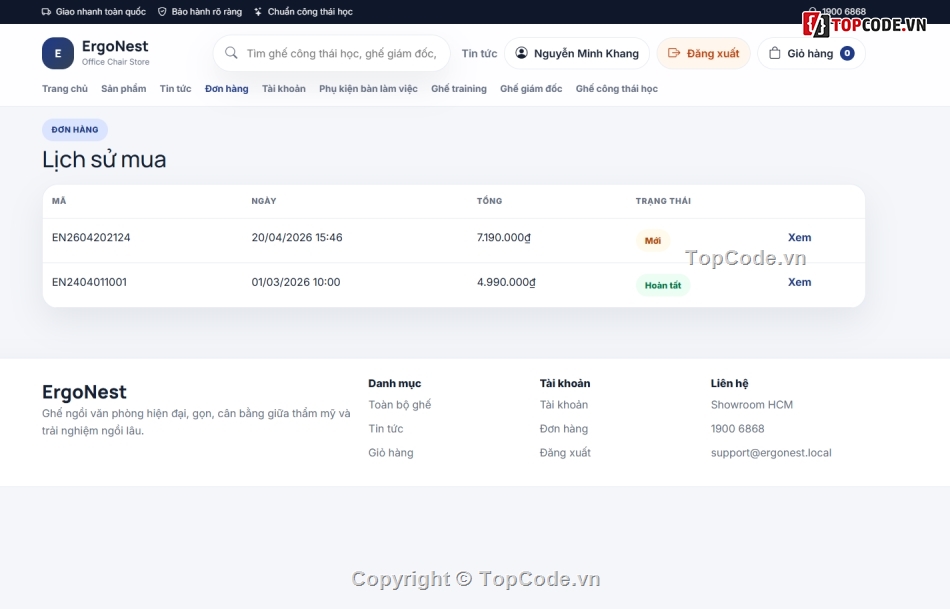Image resolution: width=950 pixels, height=609 pixels.
Task: Open footer link Tin tức
Action: pyautogui.click(x=386, y=428)
